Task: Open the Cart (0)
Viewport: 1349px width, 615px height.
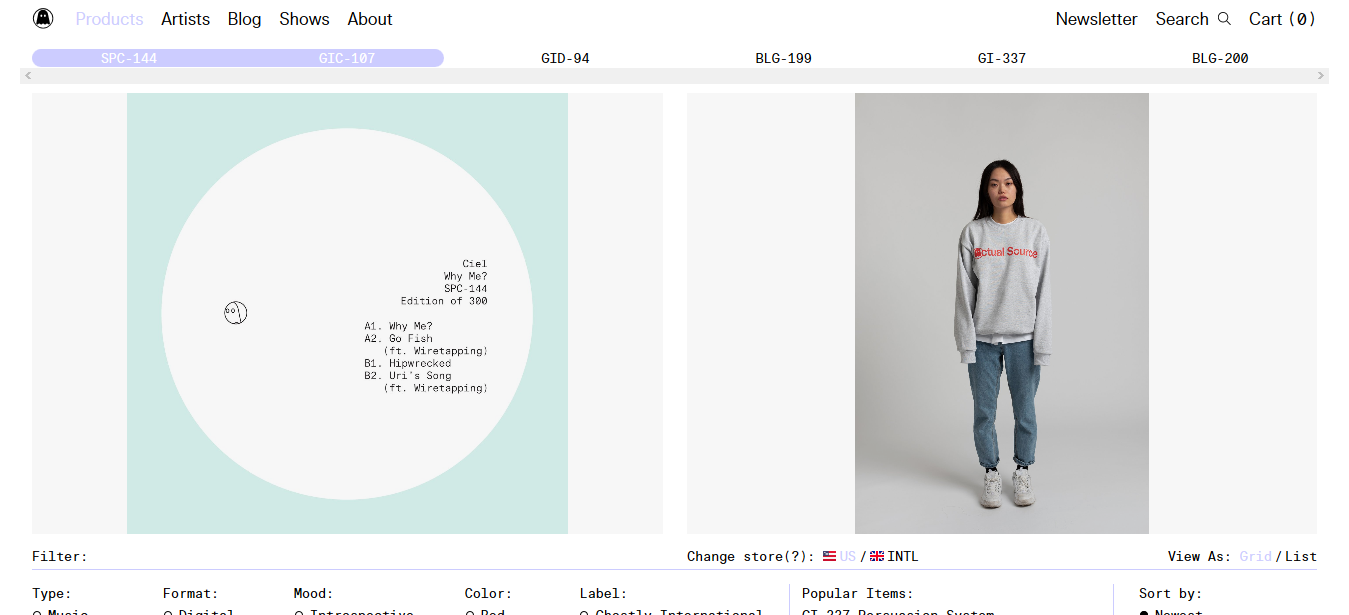Action: [1282, 19]
